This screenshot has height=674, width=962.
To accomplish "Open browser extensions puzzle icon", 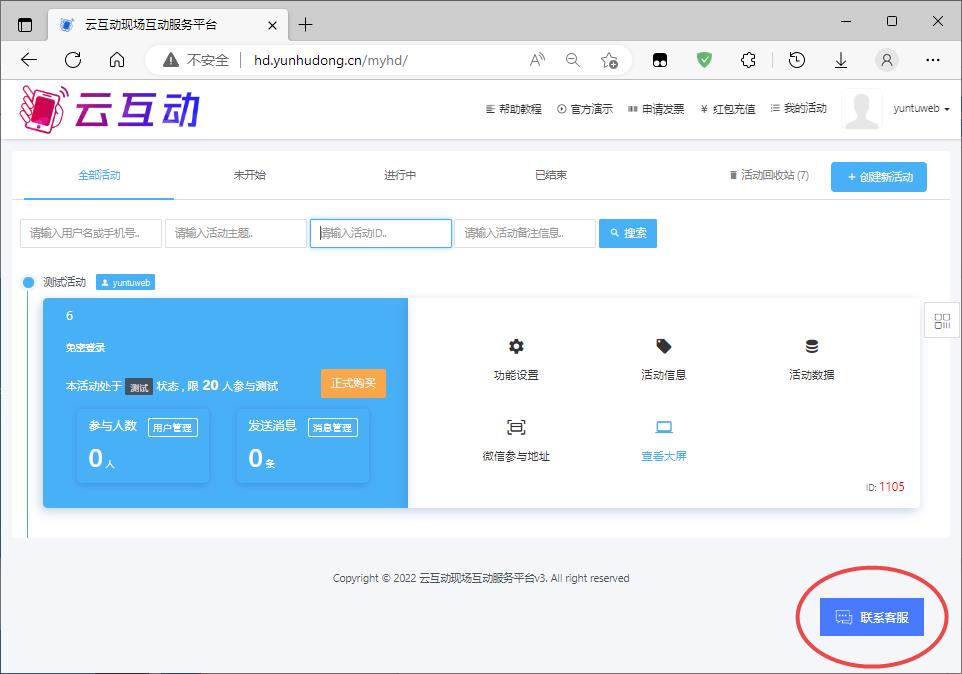I will click(x=749, y=60).
